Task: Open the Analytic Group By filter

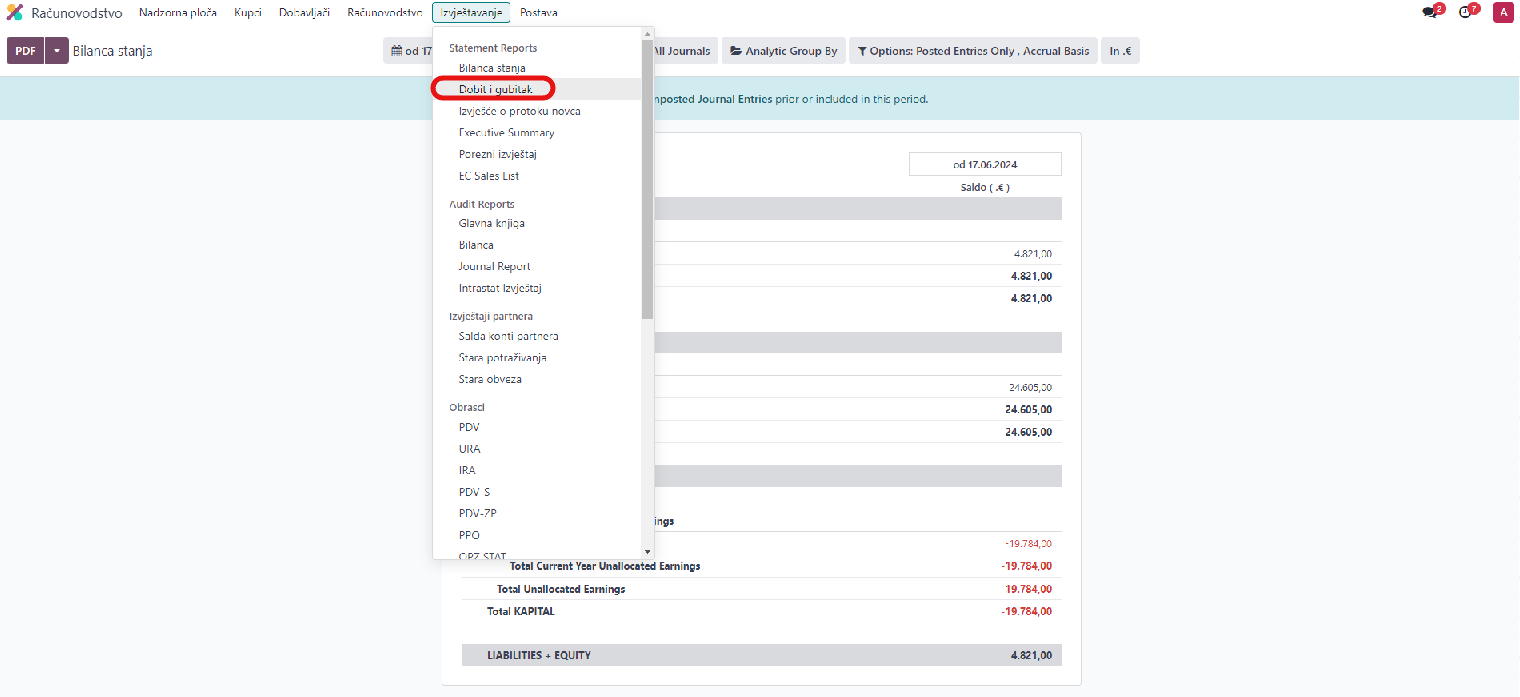Action: pos(783,51)
